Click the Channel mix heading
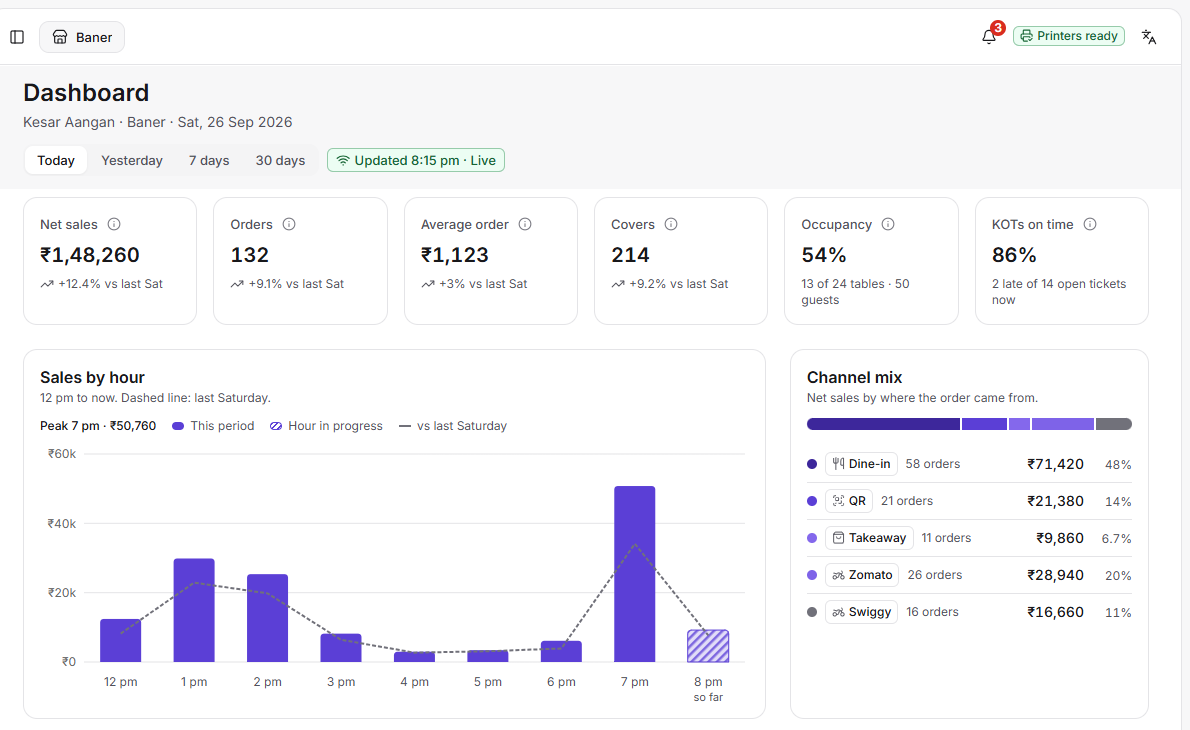 coord(855,377)
